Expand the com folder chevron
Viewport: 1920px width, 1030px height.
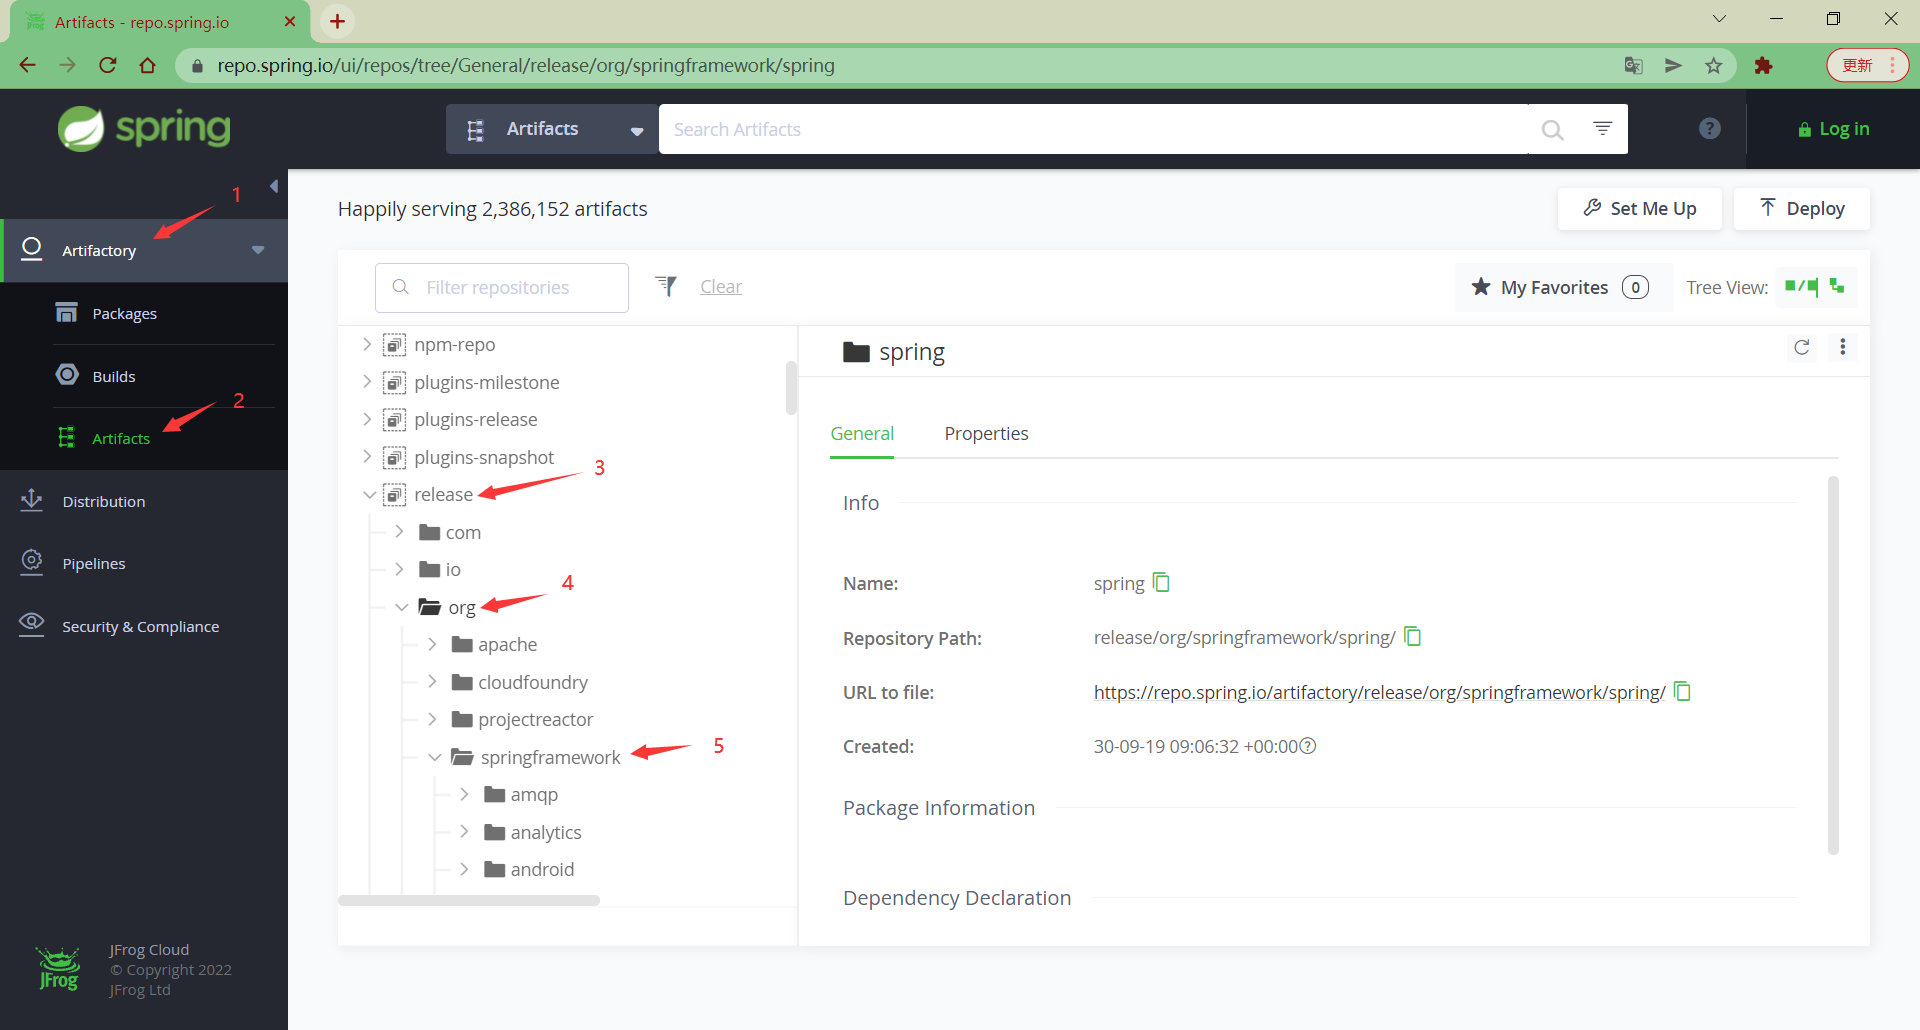399,532
